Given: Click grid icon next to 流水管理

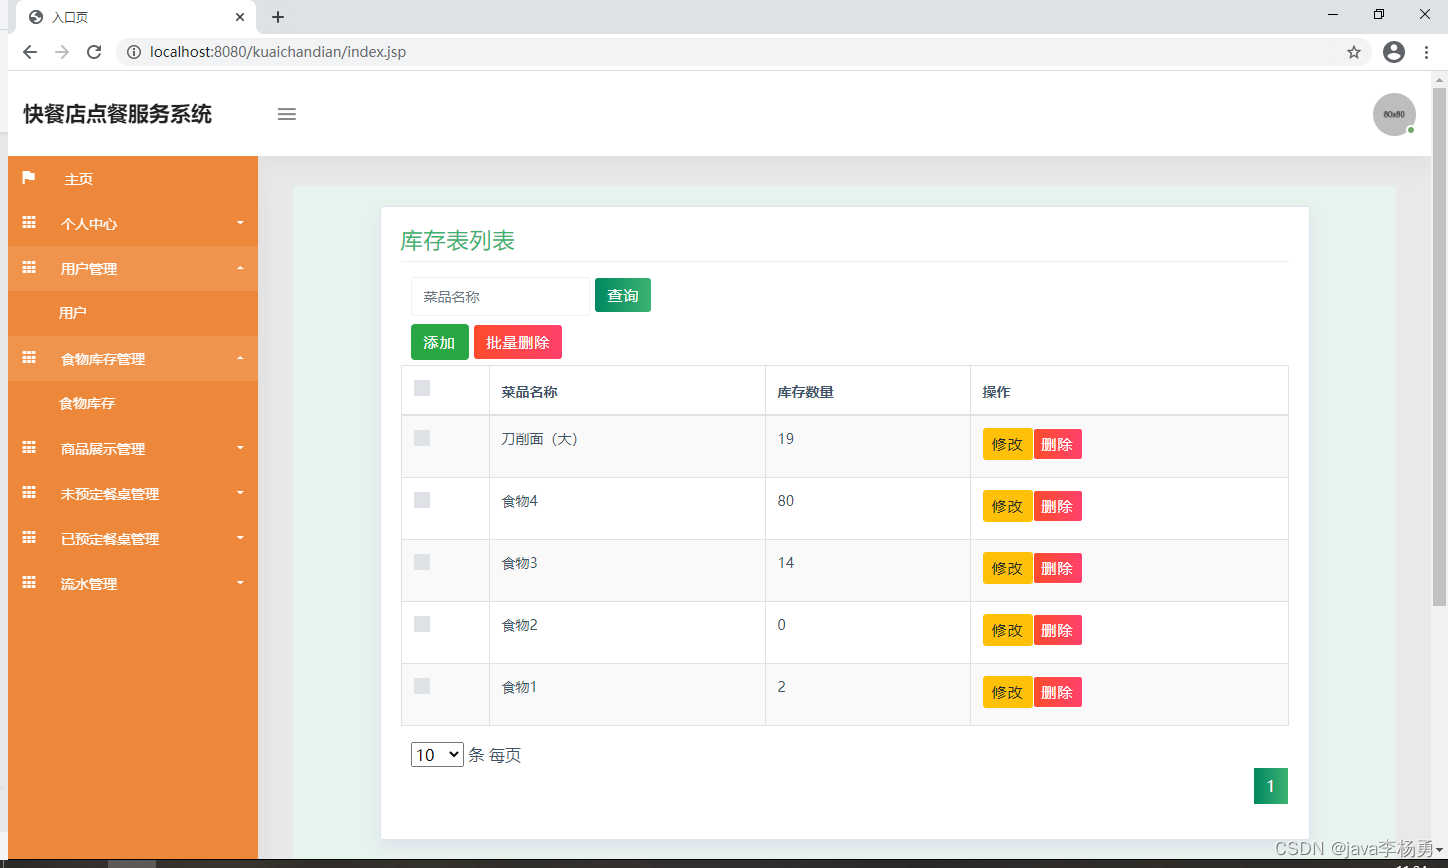Looking at the screenshot, I should click(29, 583).
